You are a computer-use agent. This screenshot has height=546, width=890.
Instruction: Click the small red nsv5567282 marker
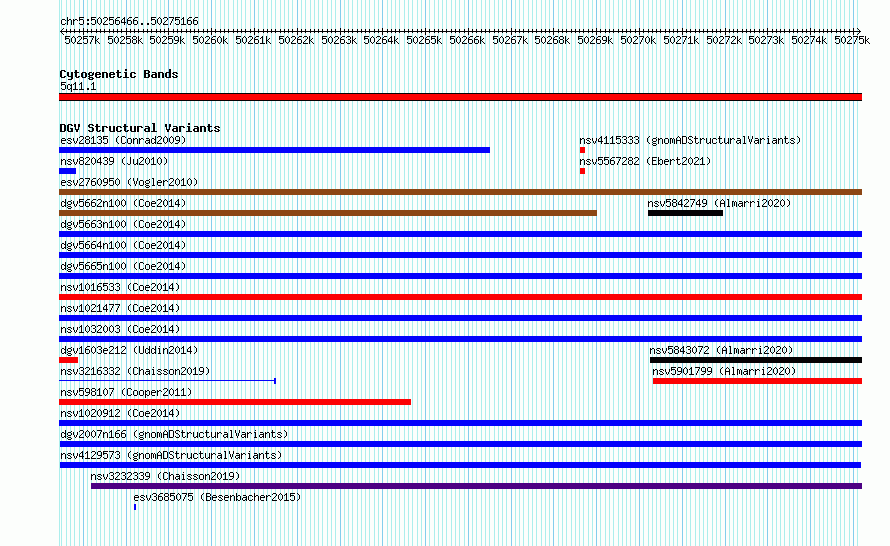(582, 171)
